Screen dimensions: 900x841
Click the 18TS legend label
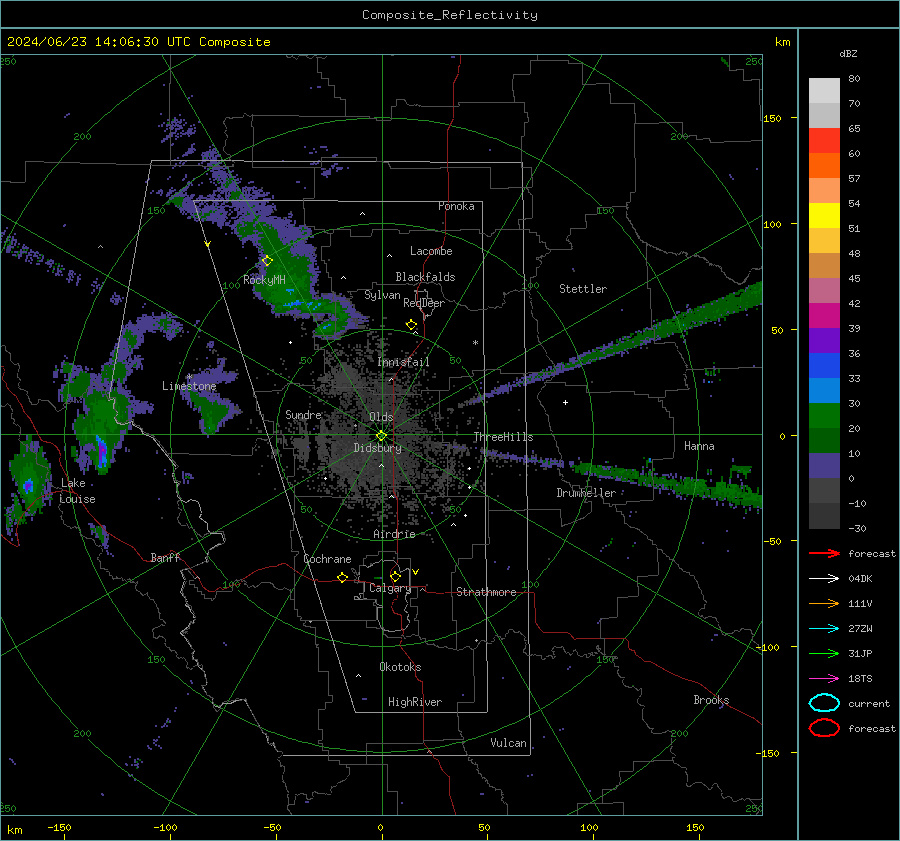tap(860, 679)
